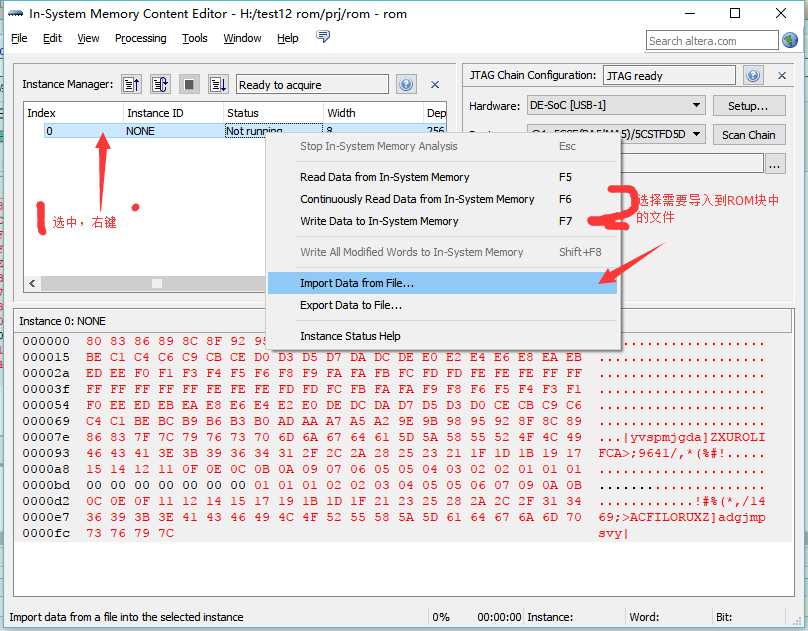808x631 pixels.
Task: Click the Width column header
Action: click(x=373, y=113)
